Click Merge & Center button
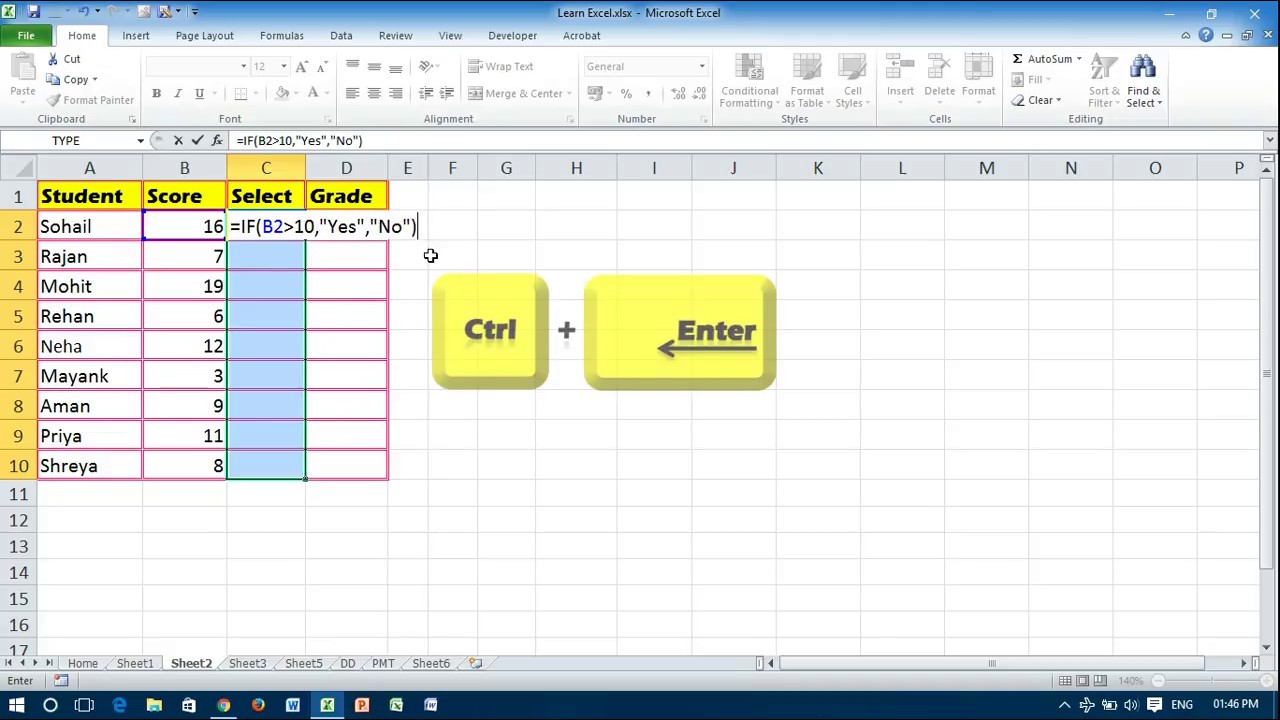 (x=517, y=94)
